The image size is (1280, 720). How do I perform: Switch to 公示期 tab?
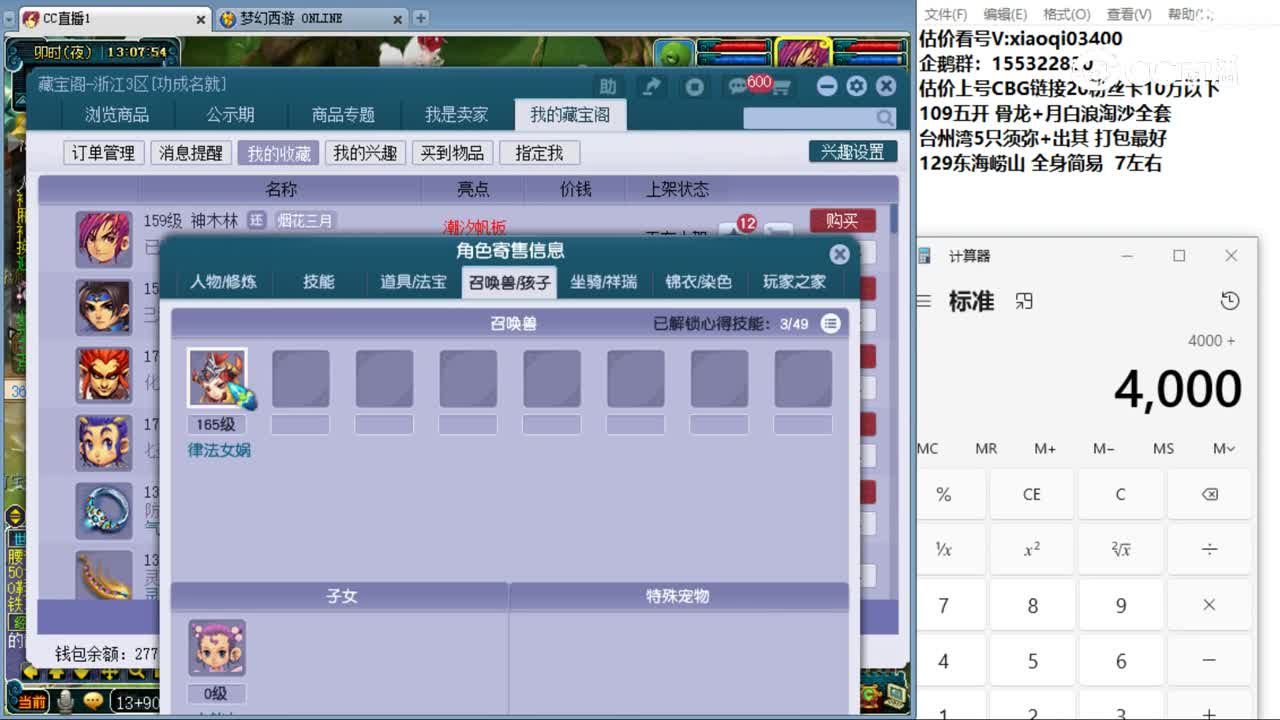click(230, 115)
